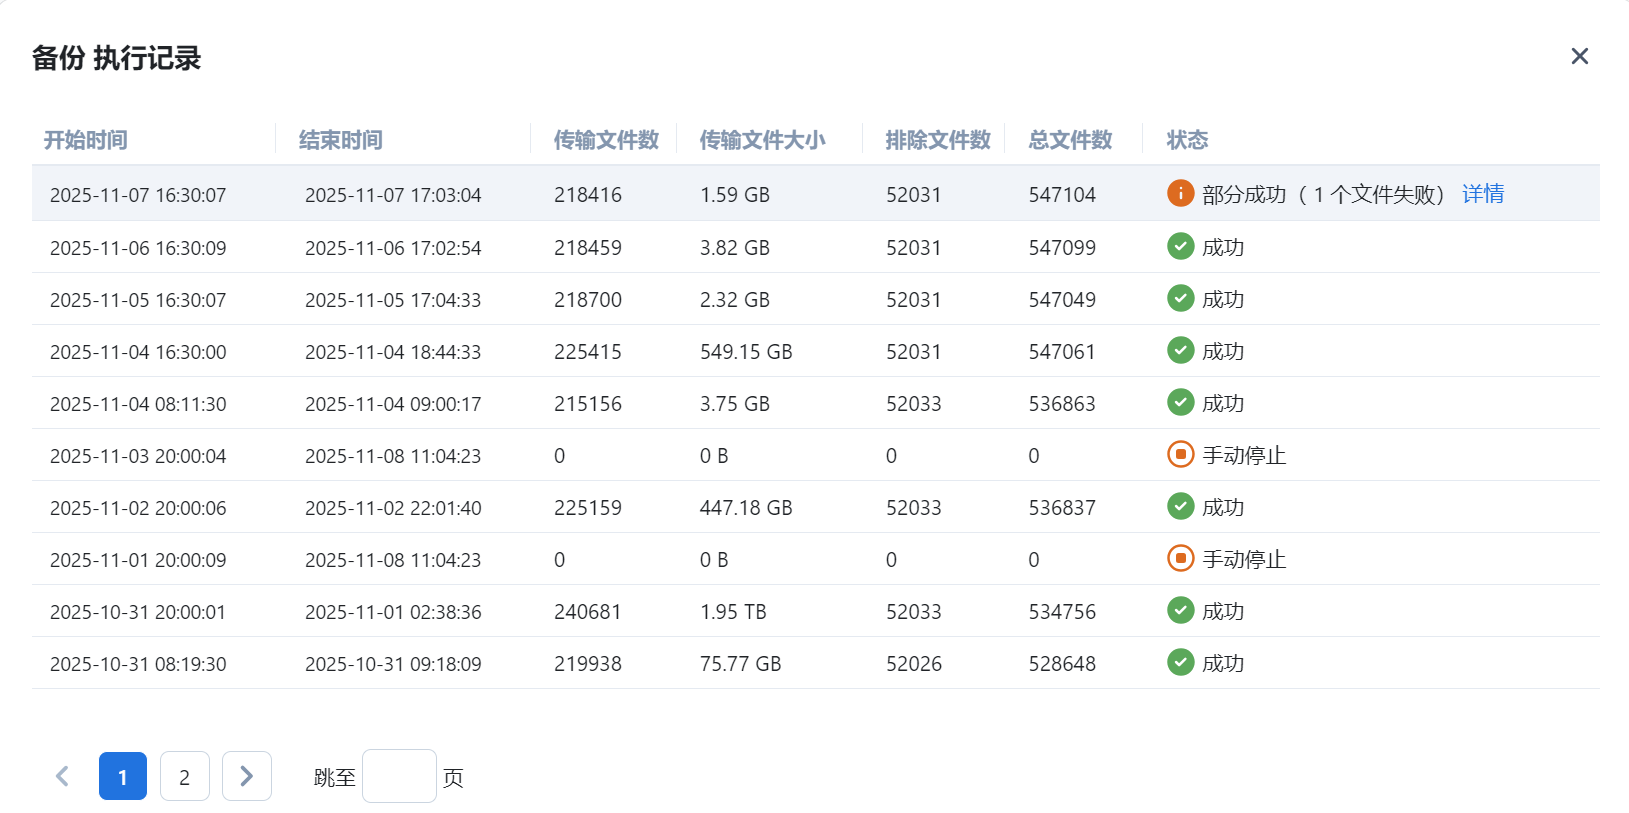Image resolution: width=1629 pixels, height=813 pixels.
Task: Click the 状态 column header
Action: tap(1187, 140)
